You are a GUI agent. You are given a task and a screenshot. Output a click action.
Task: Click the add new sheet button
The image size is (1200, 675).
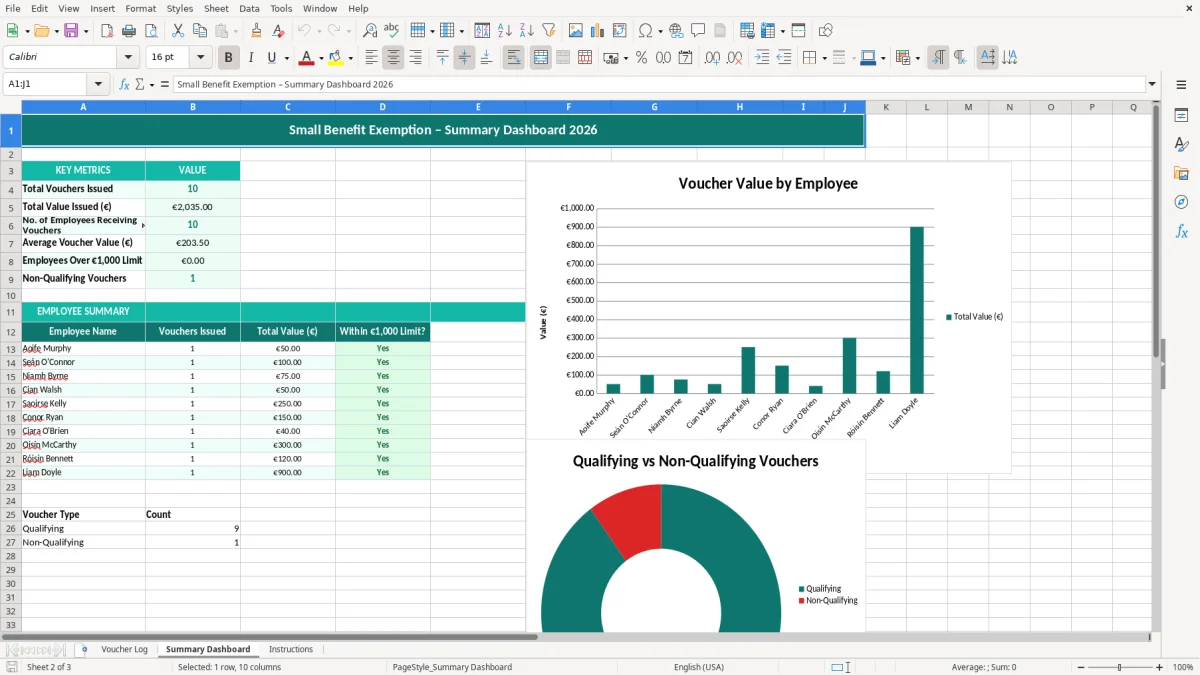84,650
